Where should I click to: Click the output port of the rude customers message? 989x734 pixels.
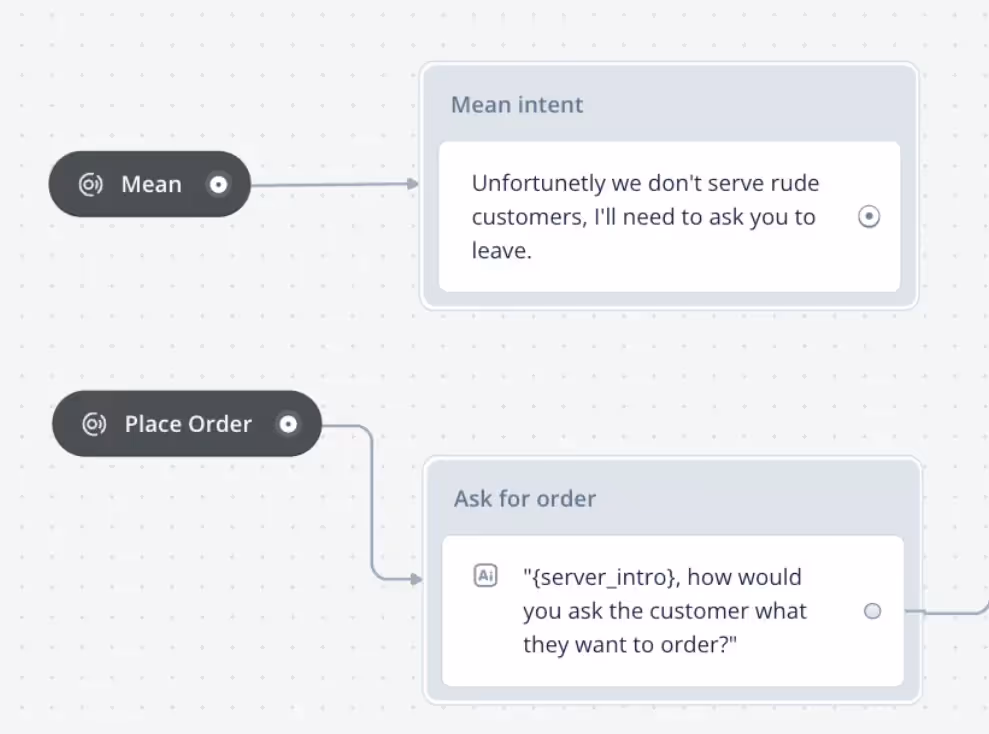(869, 217)
